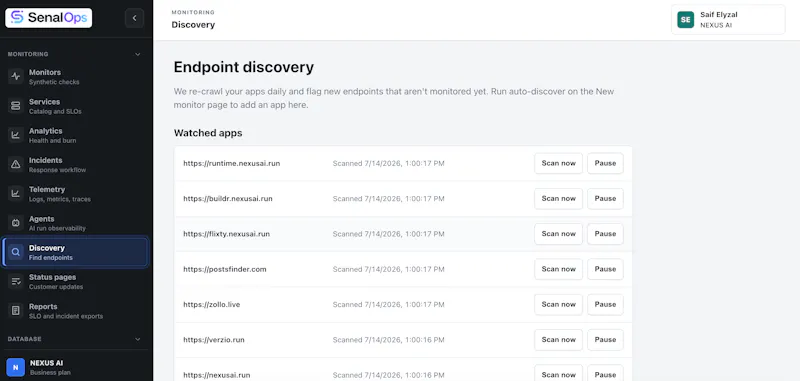
Task: Click the SE user avatar
Action: pyautogui.click(x=686, y=20)
